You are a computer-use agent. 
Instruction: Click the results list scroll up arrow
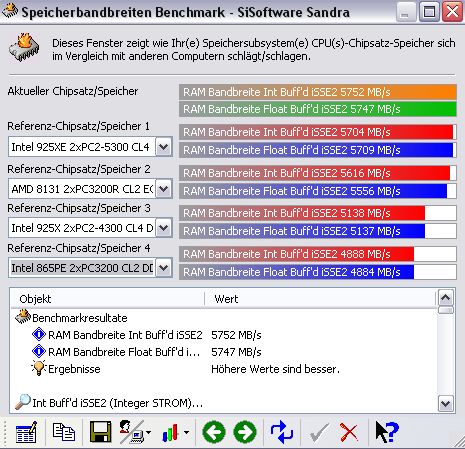tap(446, 298)
